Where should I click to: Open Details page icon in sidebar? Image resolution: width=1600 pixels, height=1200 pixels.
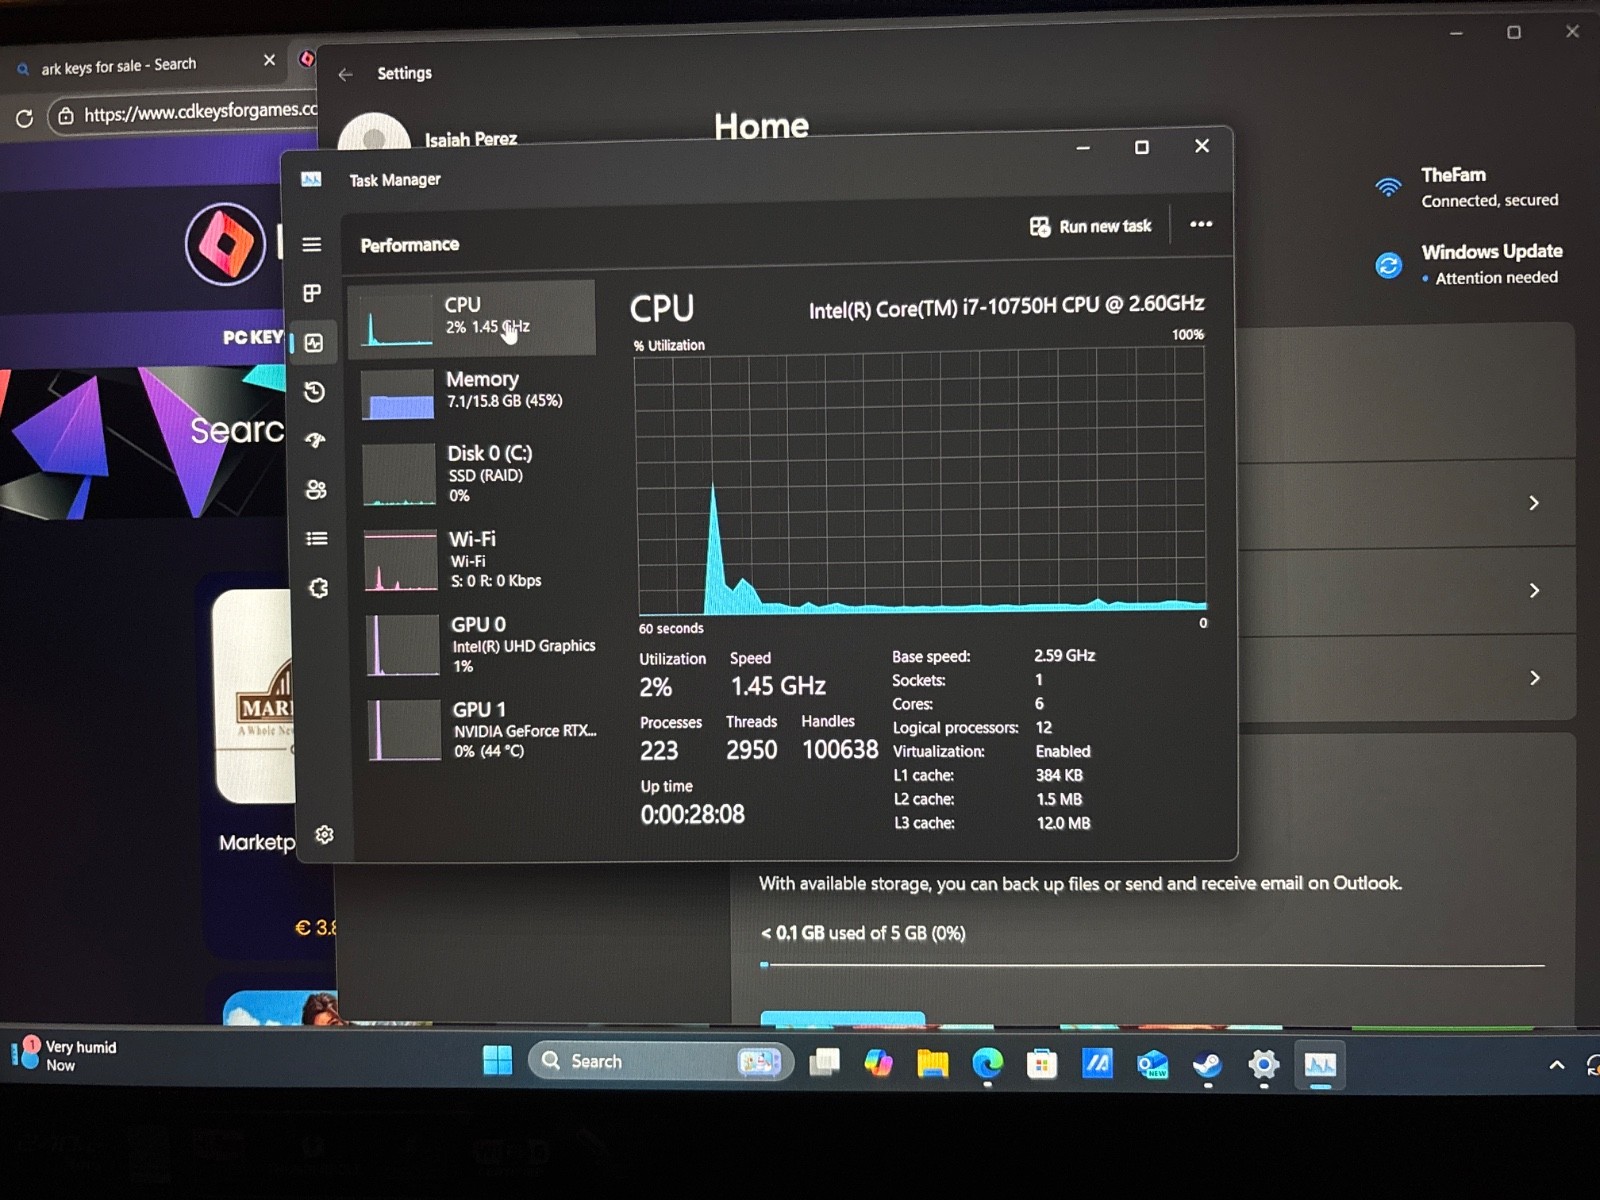317,538
